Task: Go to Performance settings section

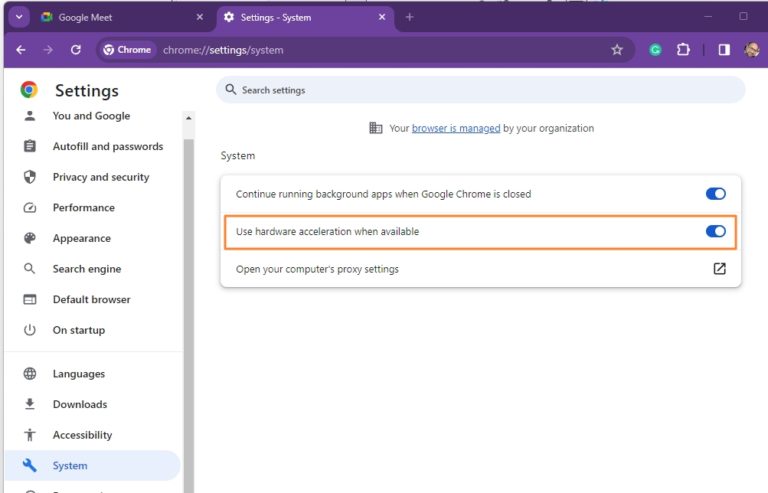Action: (83, 208)
